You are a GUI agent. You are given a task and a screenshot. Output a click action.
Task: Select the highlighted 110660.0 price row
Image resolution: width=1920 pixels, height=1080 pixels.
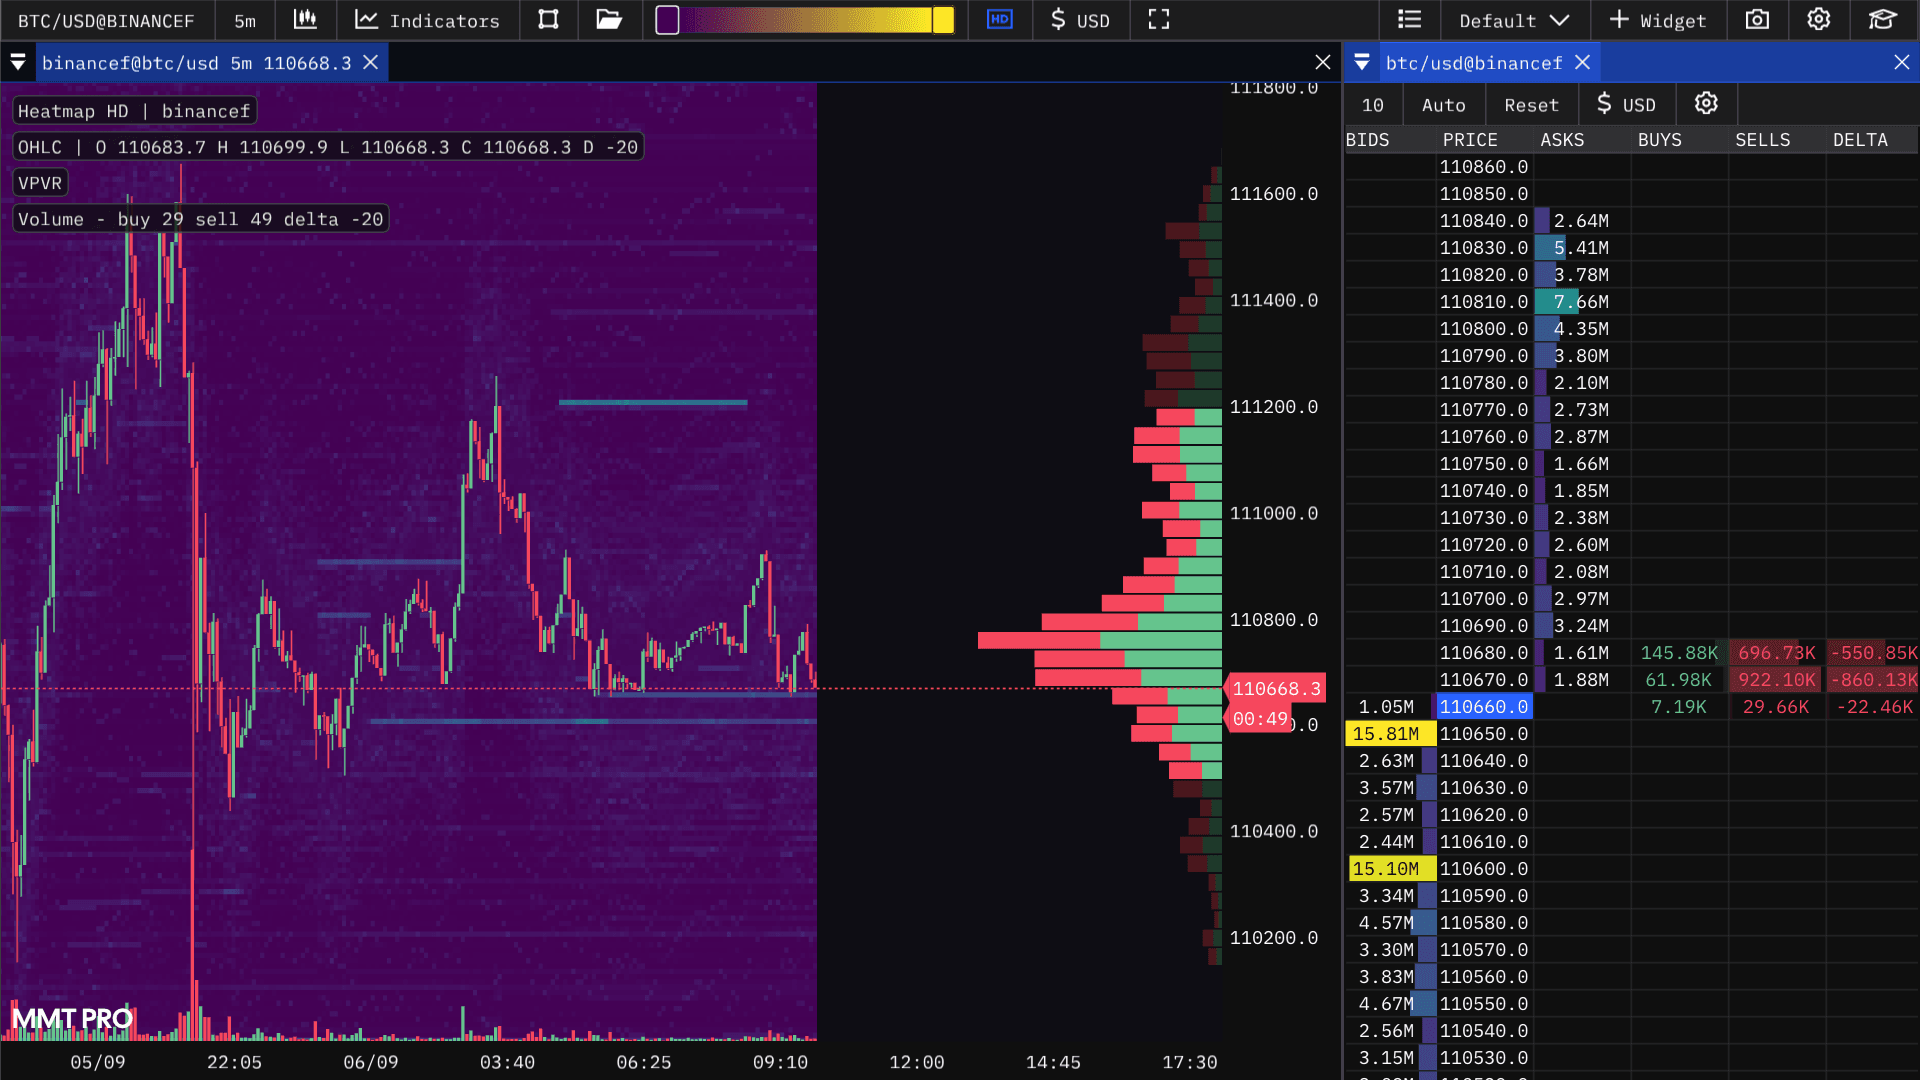1484,707
